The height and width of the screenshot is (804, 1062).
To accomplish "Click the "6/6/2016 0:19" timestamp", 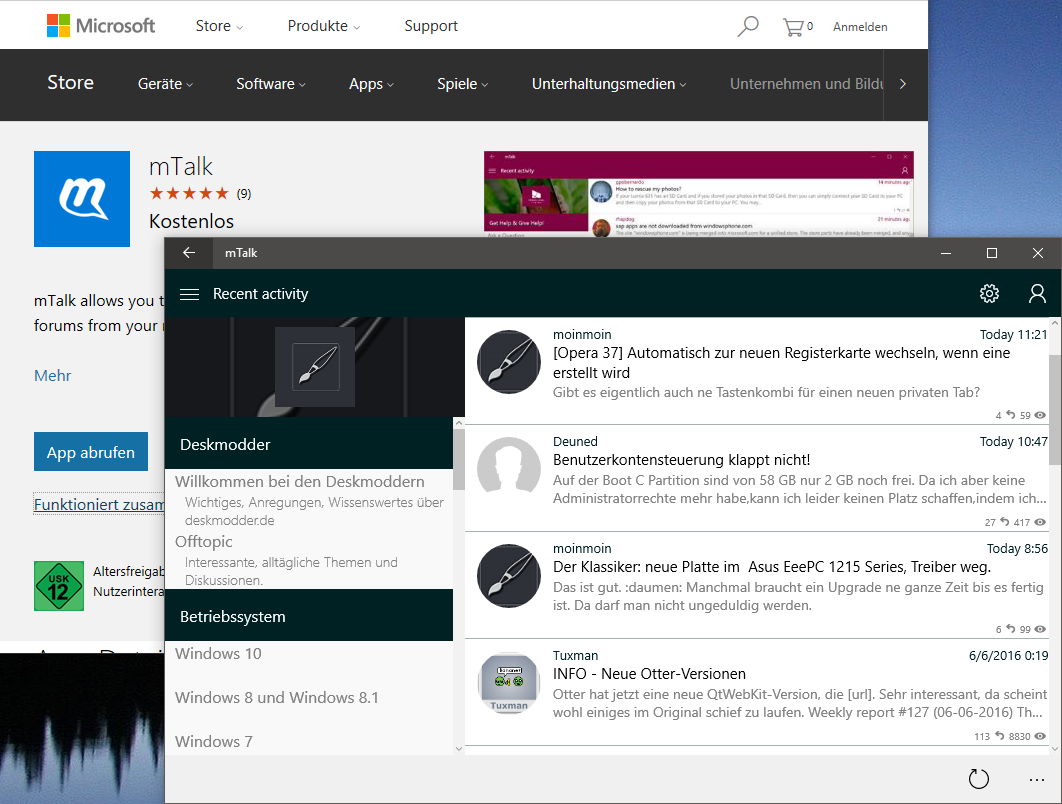I will 1008,656.
